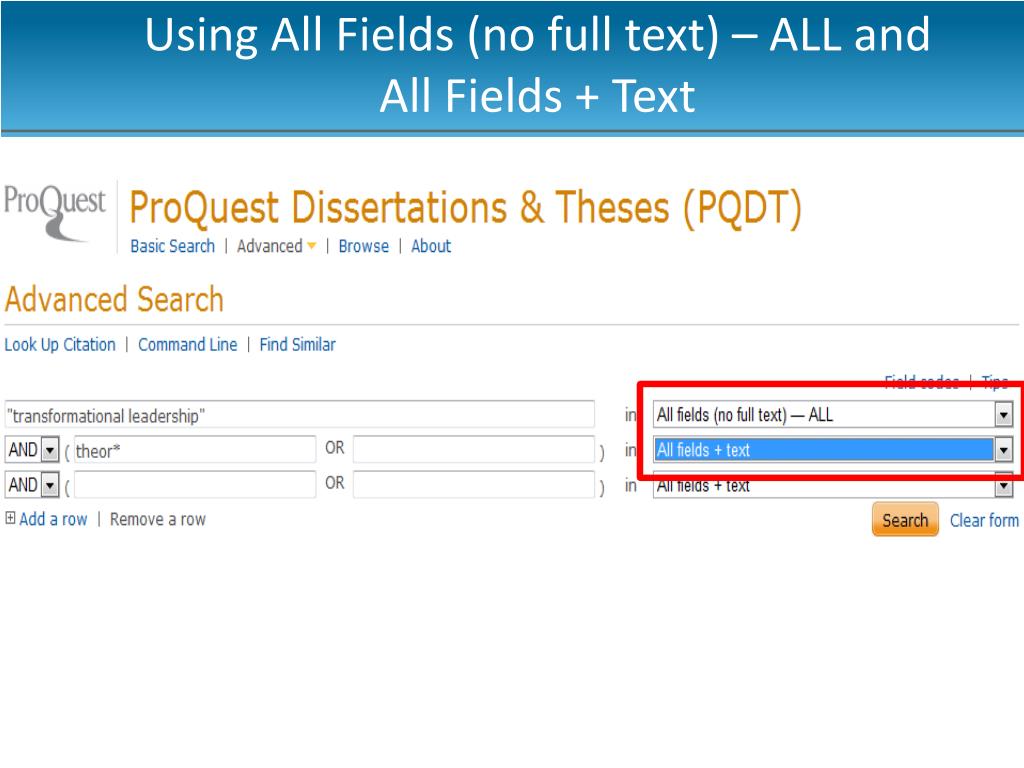Click the empty OR field in second row

pyautogui.click(x=473, y=450)
